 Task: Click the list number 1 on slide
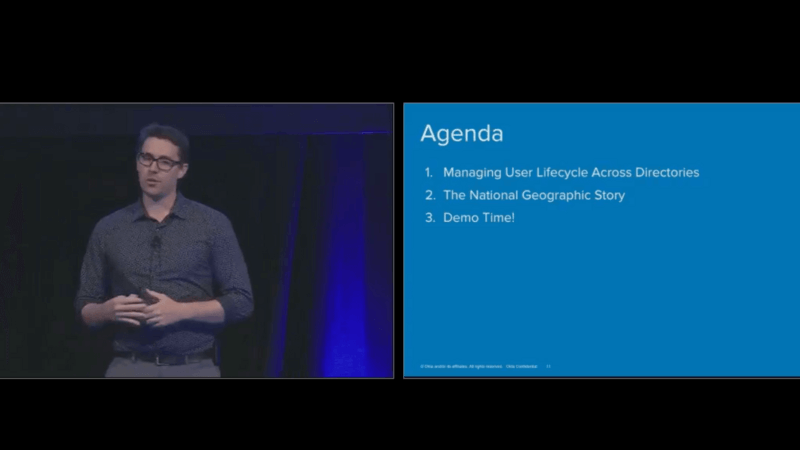pos(429,172)
